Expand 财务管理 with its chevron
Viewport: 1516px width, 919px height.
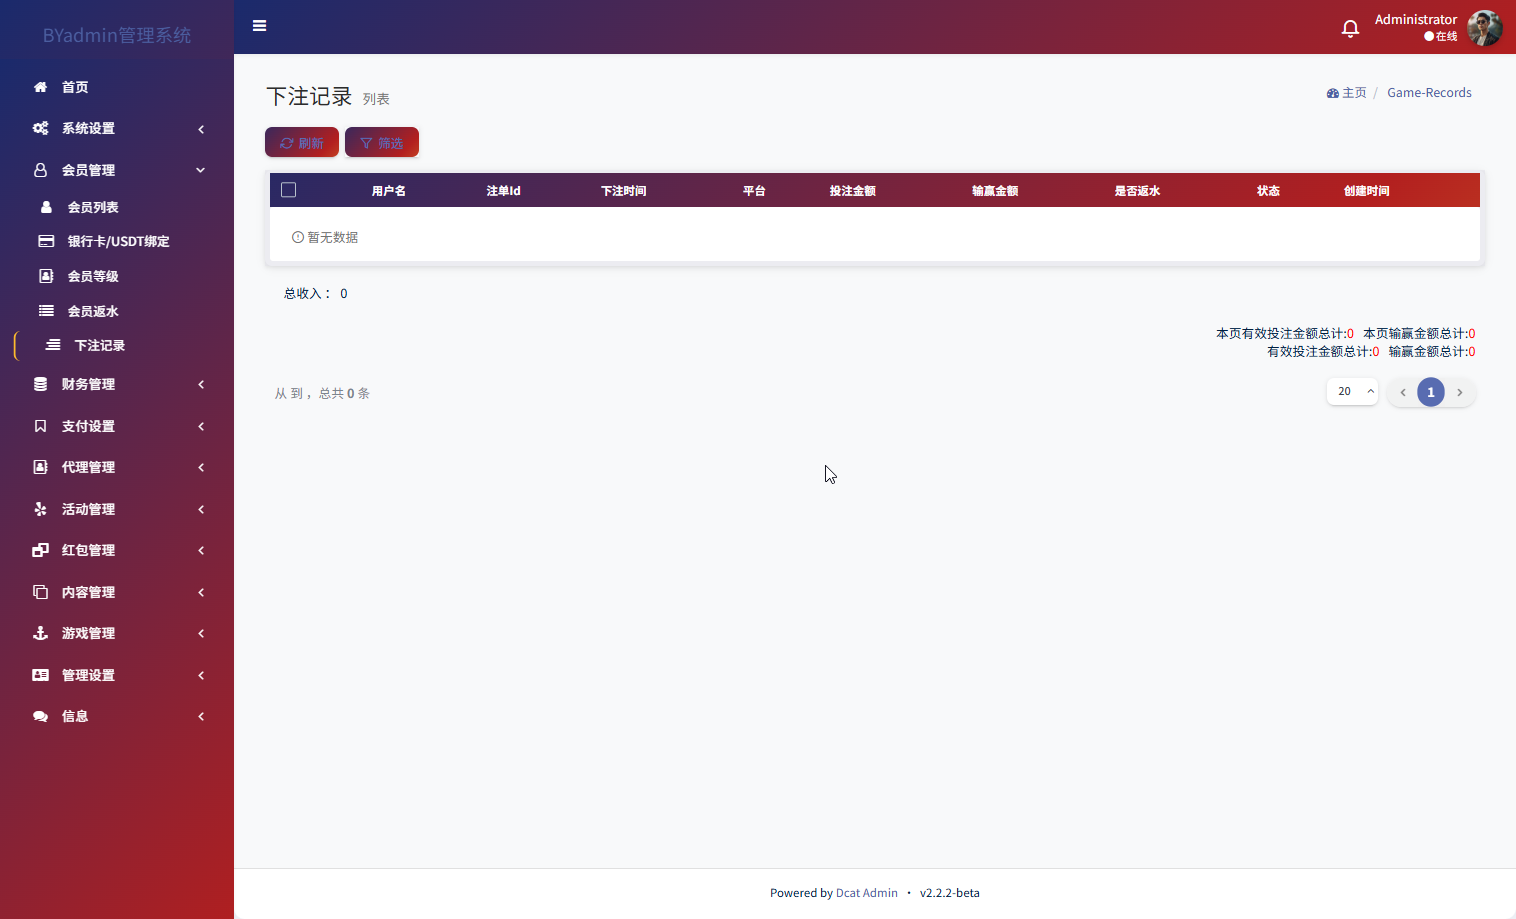tap(201, 384)
